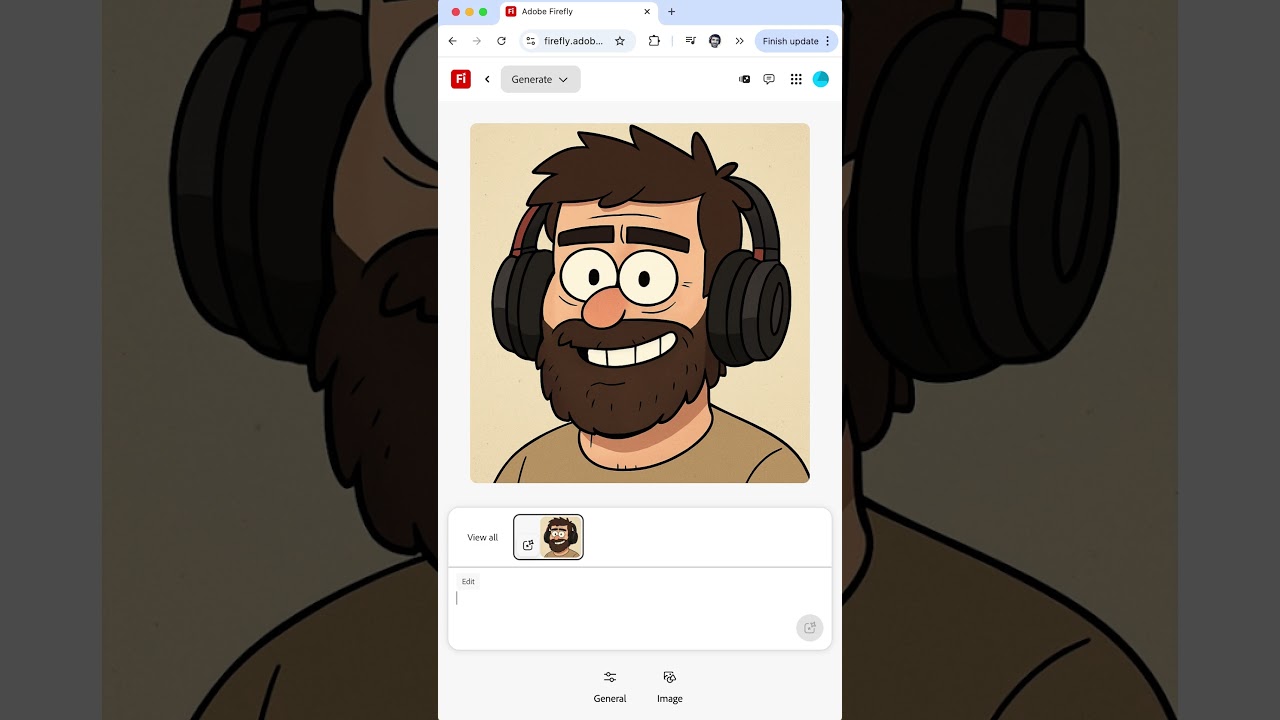Click the browser forward arrow
Screen dimensions: 1280x720
[x=476, y=41]
